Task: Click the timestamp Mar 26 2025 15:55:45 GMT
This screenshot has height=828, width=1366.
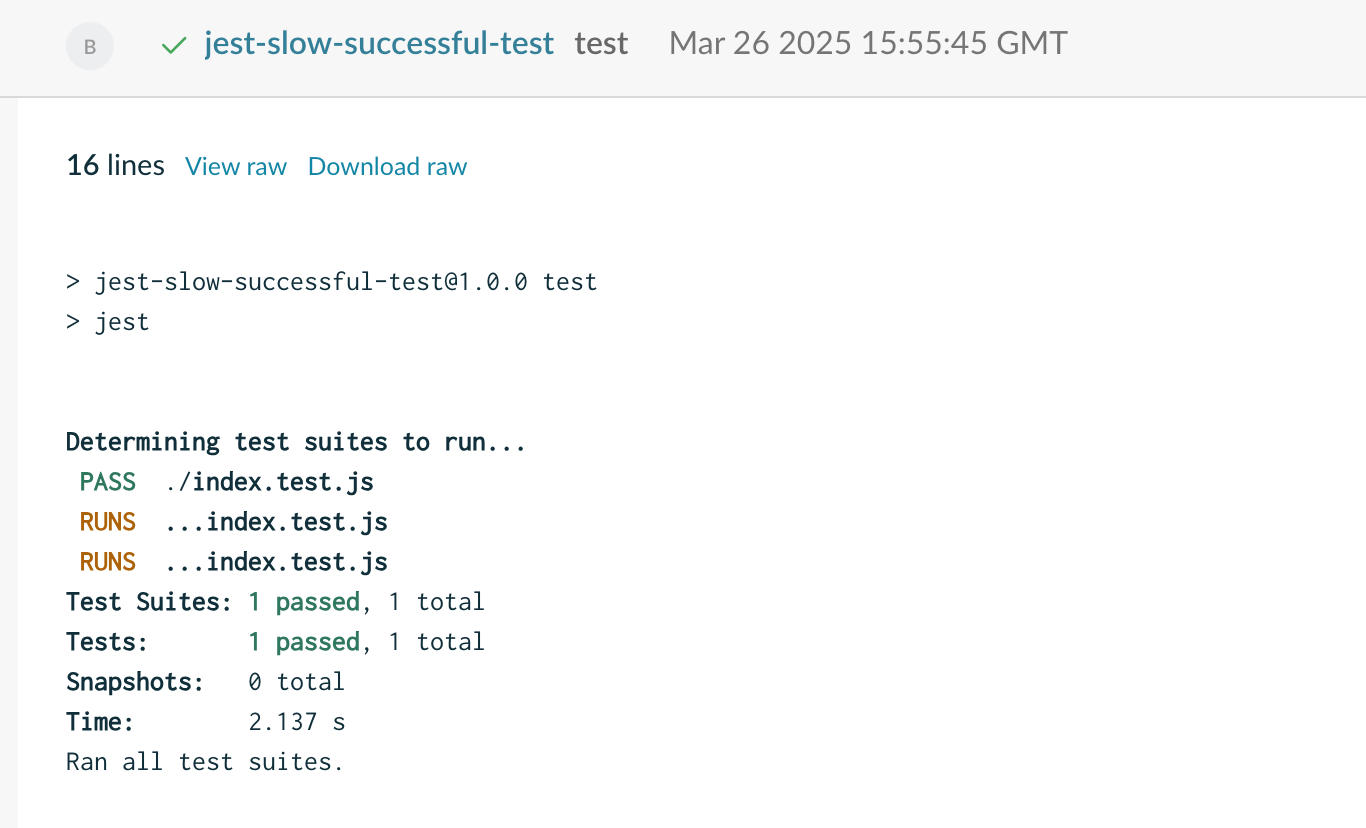Action: click(x=868, y=43)
